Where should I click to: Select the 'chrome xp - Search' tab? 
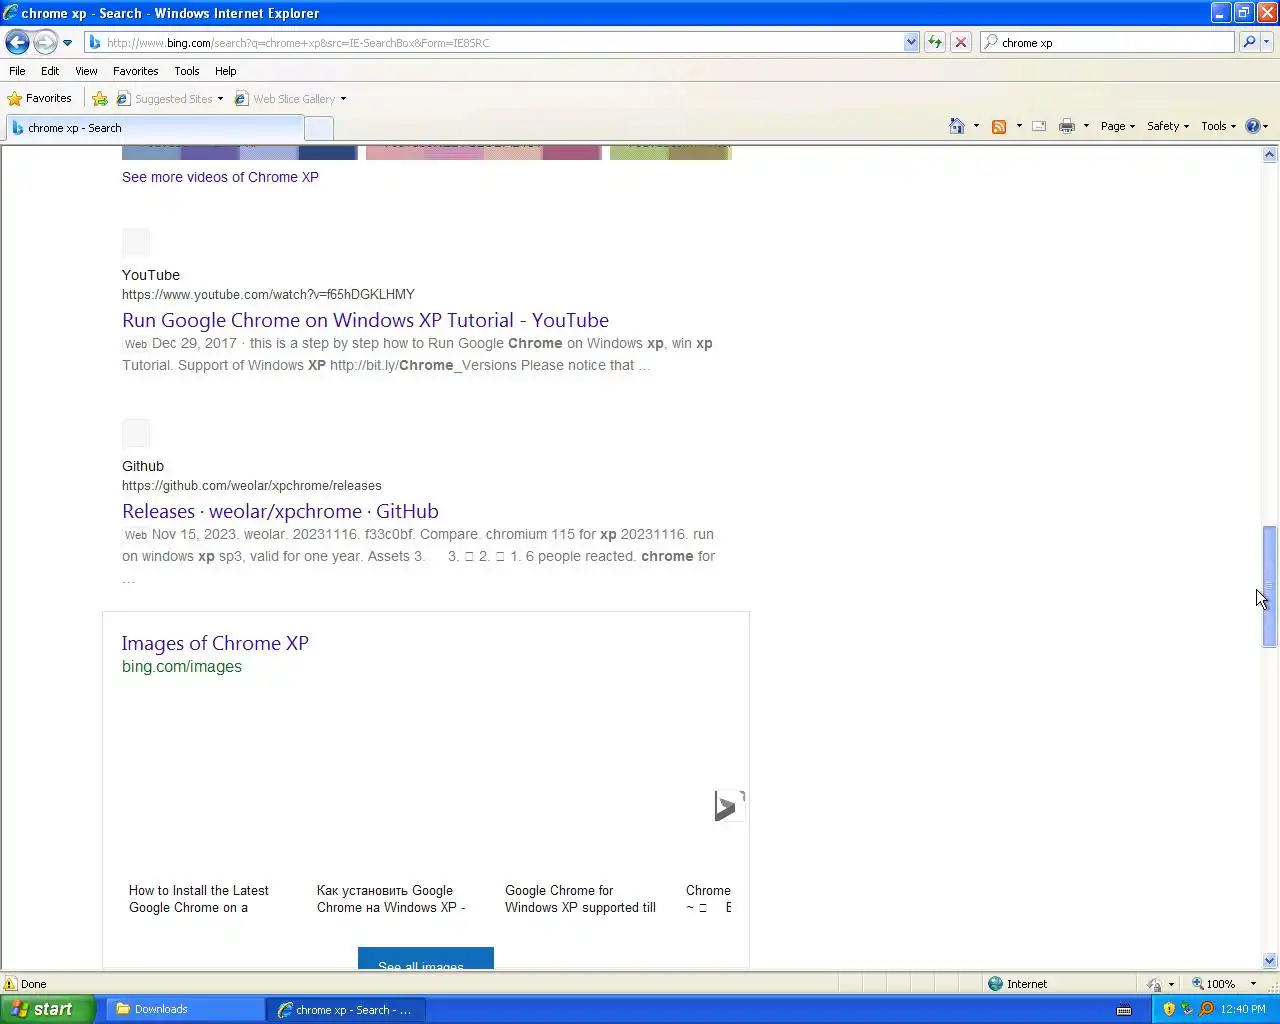[x=154, y=128]
